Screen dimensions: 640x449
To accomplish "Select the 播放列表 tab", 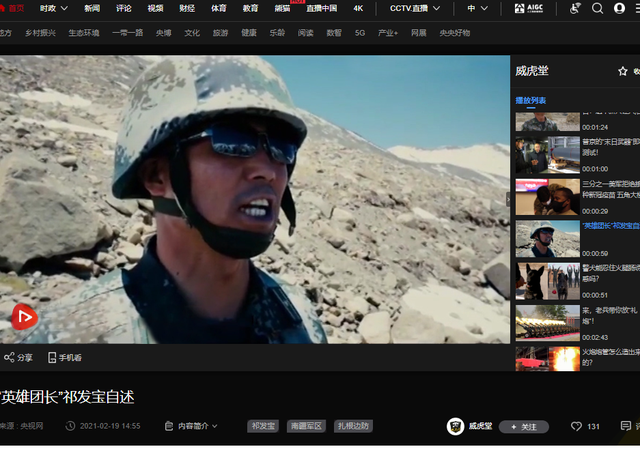I will (531, 100).
